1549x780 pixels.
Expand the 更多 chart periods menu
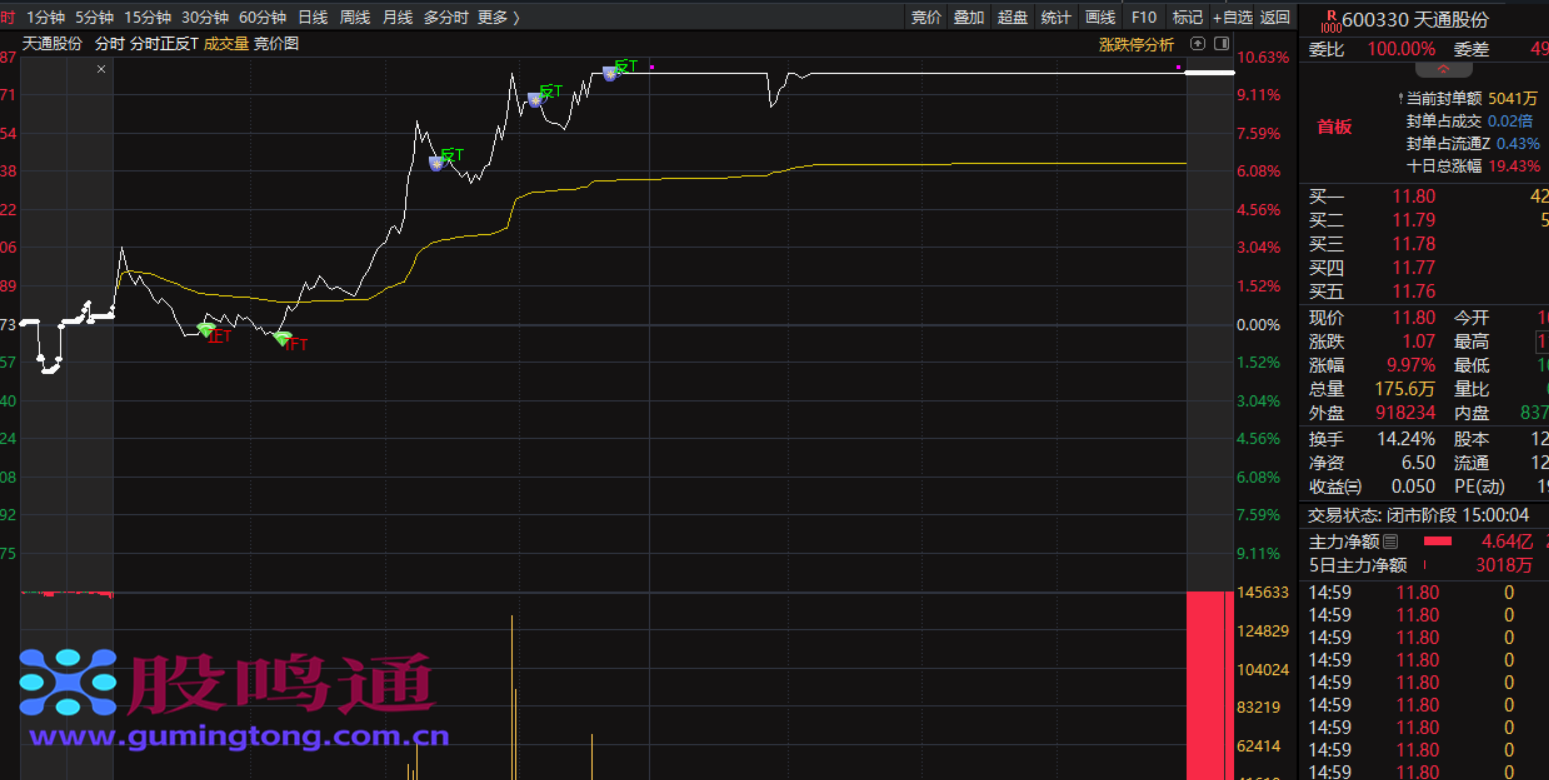[498, 17]
